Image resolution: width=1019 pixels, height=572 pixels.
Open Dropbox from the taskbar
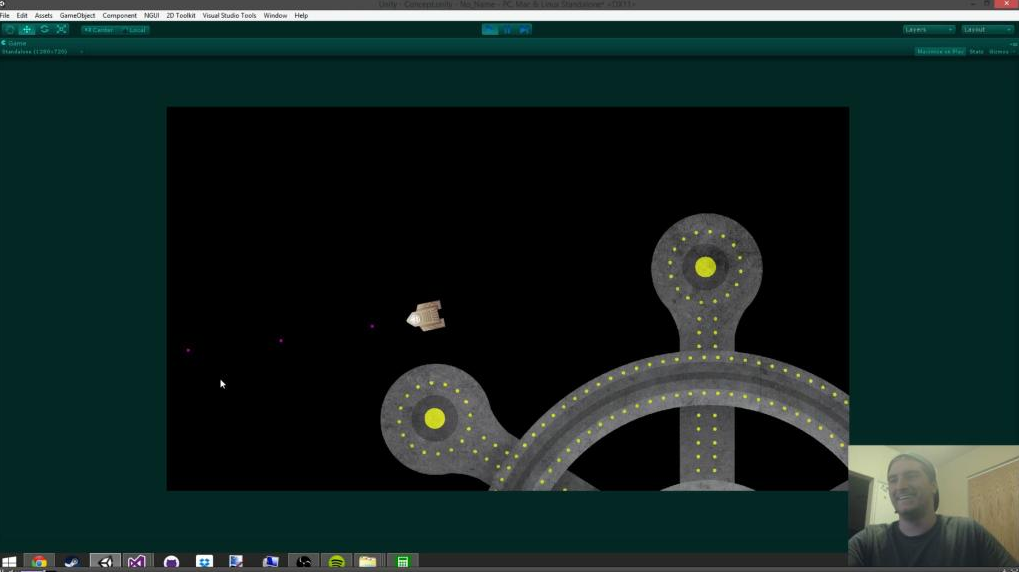click(x=204, y=562)
